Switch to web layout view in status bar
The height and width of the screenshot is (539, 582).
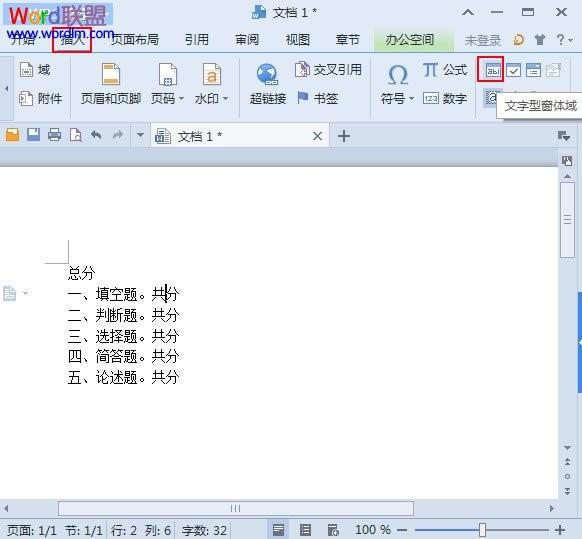[333, 530]
